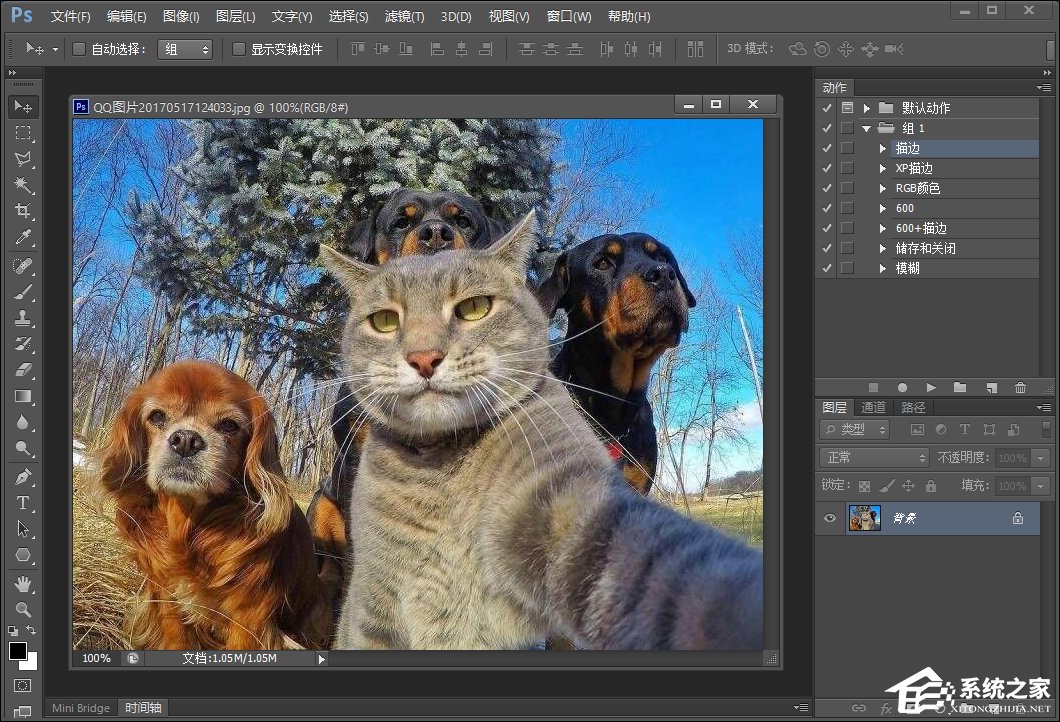Enable the 显示变换控件 checkbox
The height and width of the screenshot is (722, 1060).
pyautogui.click(x=239, y=49)
